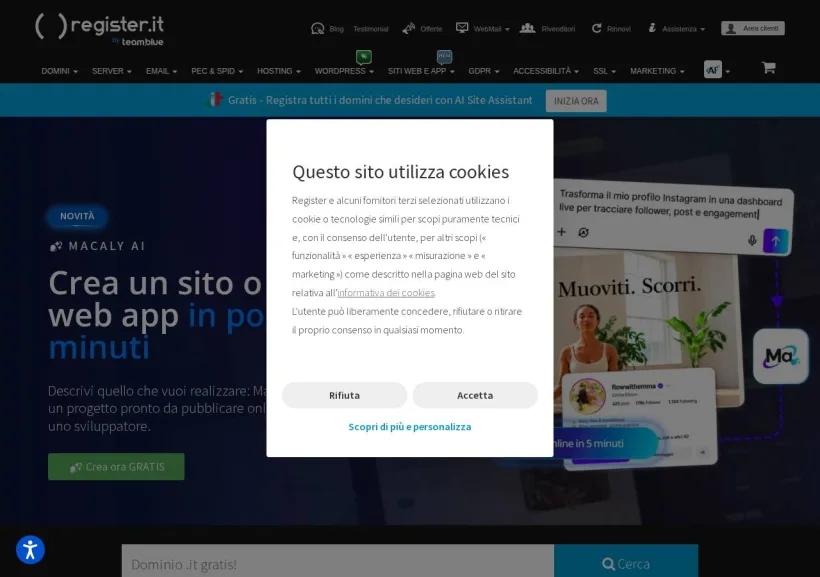The image size is (820, 577).
Task: Click the badge above SITI WEB E APP
Action: coord(444,56)
